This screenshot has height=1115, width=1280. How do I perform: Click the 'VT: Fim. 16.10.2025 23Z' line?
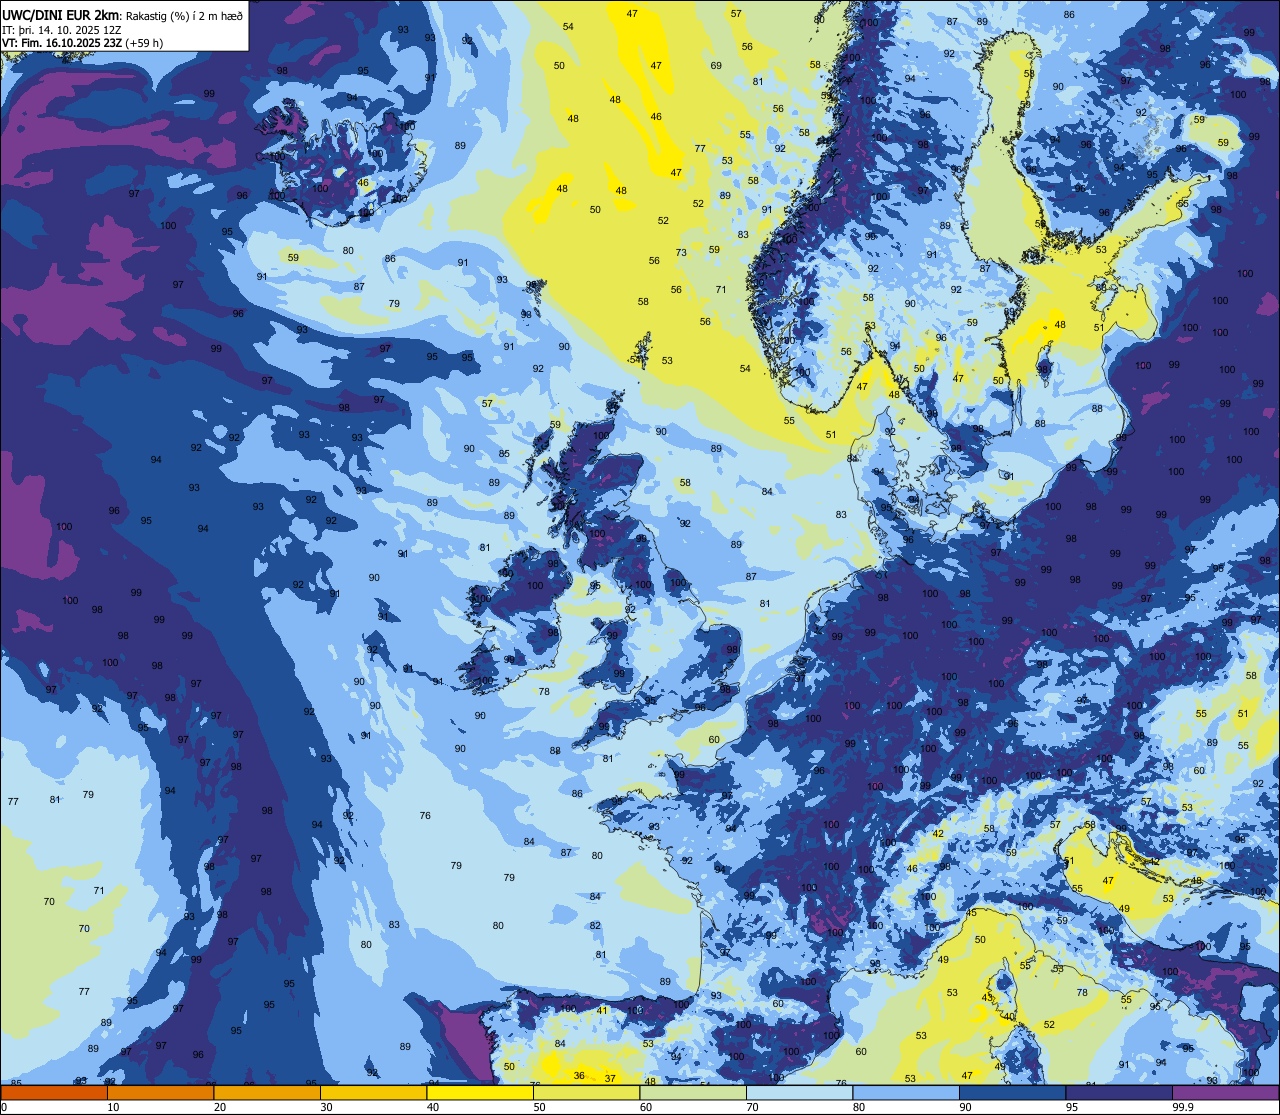(63, 43)
